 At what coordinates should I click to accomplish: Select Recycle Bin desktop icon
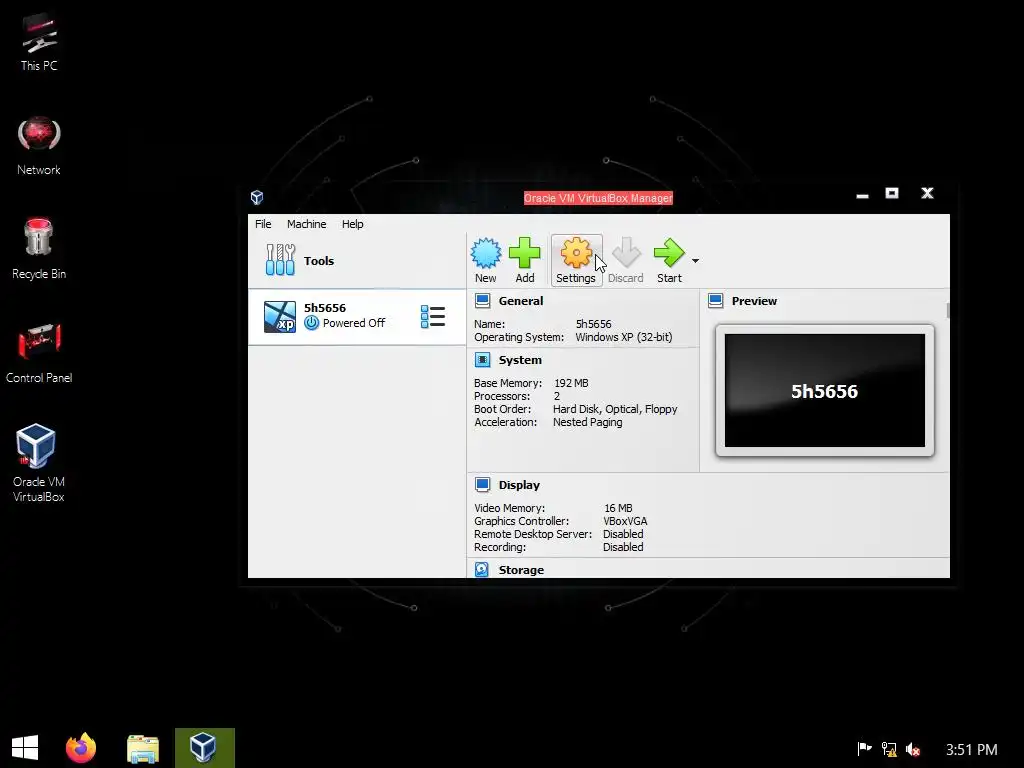pyautogui.click(x=39, y=249)
